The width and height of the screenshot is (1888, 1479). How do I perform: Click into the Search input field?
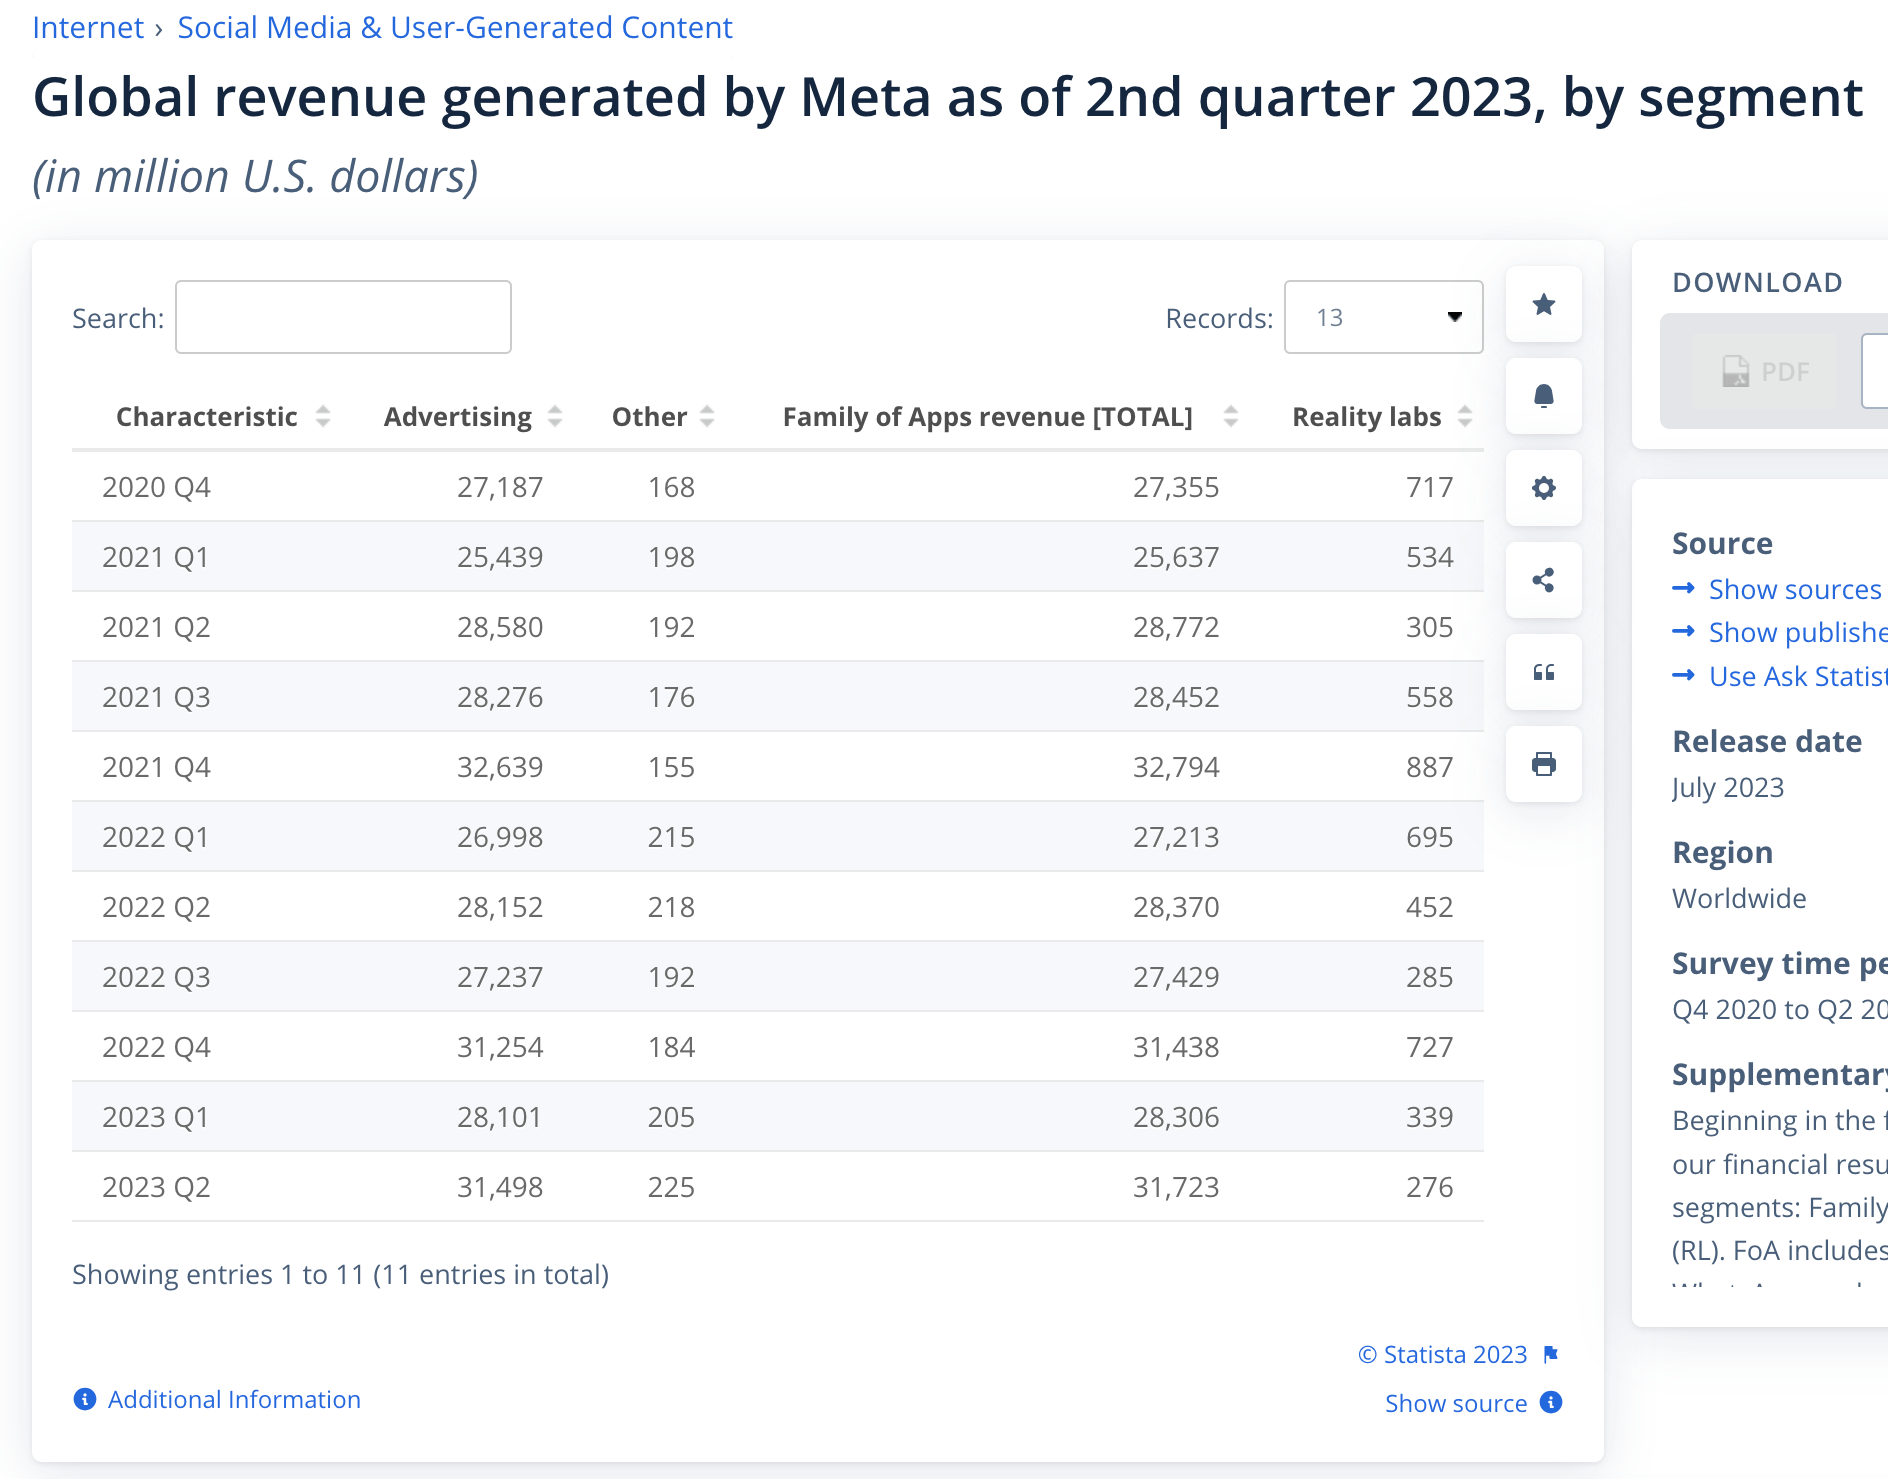pos(343,317)
